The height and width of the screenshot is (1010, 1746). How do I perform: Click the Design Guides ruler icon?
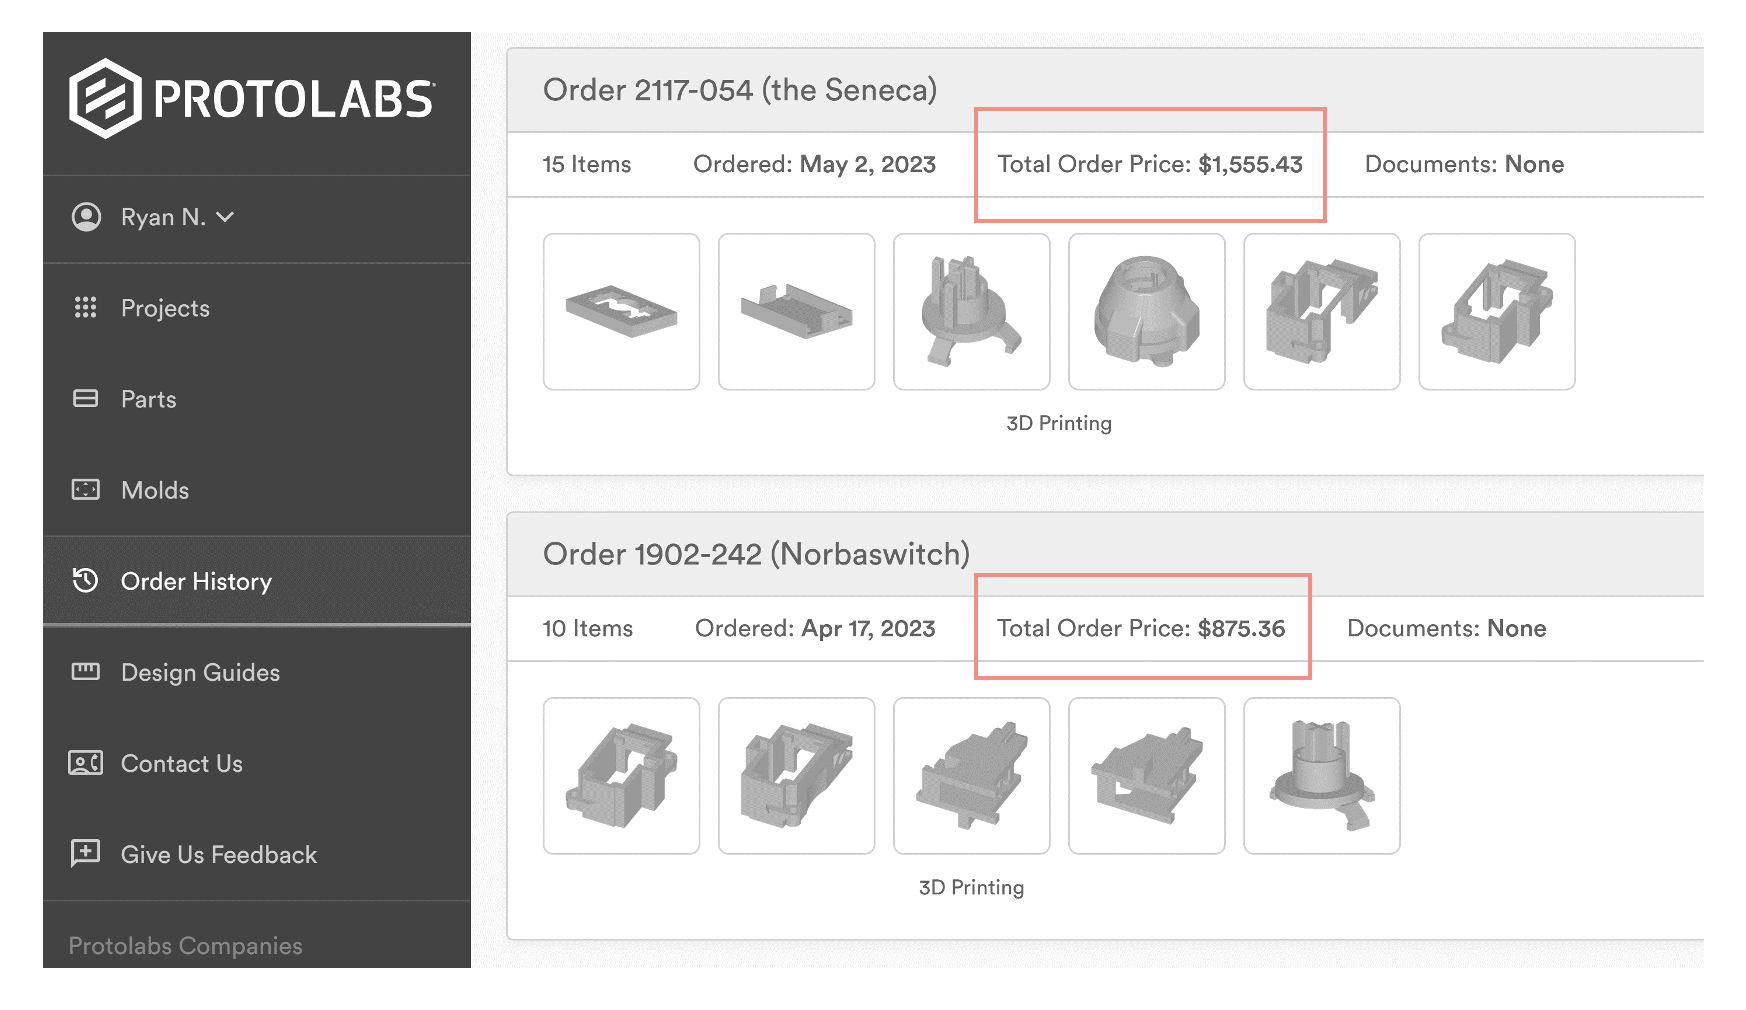[86, 671]
